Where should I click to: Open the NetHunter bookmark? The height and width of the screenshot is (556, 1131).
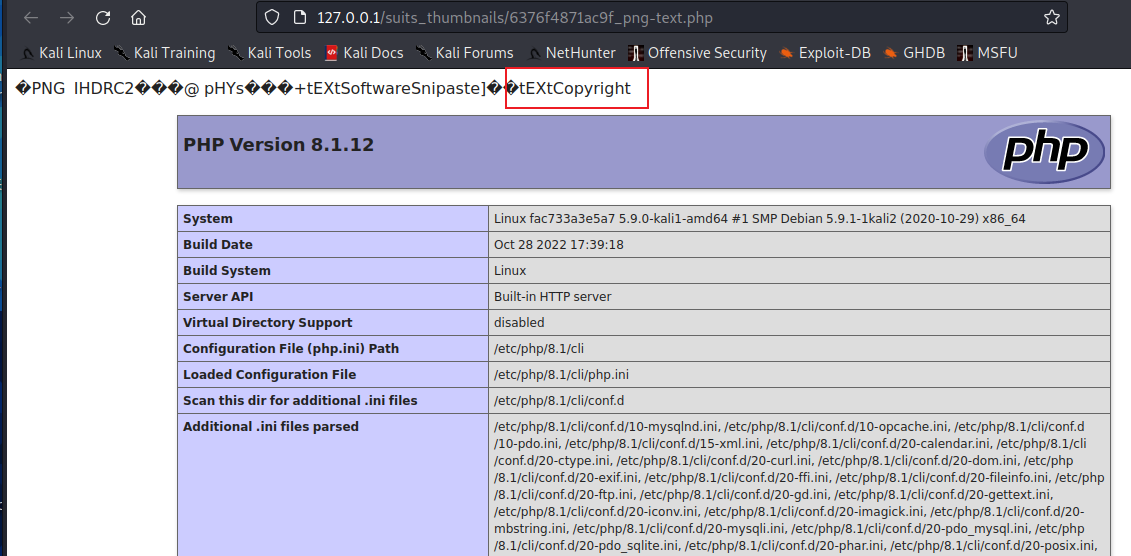point(571,53)
